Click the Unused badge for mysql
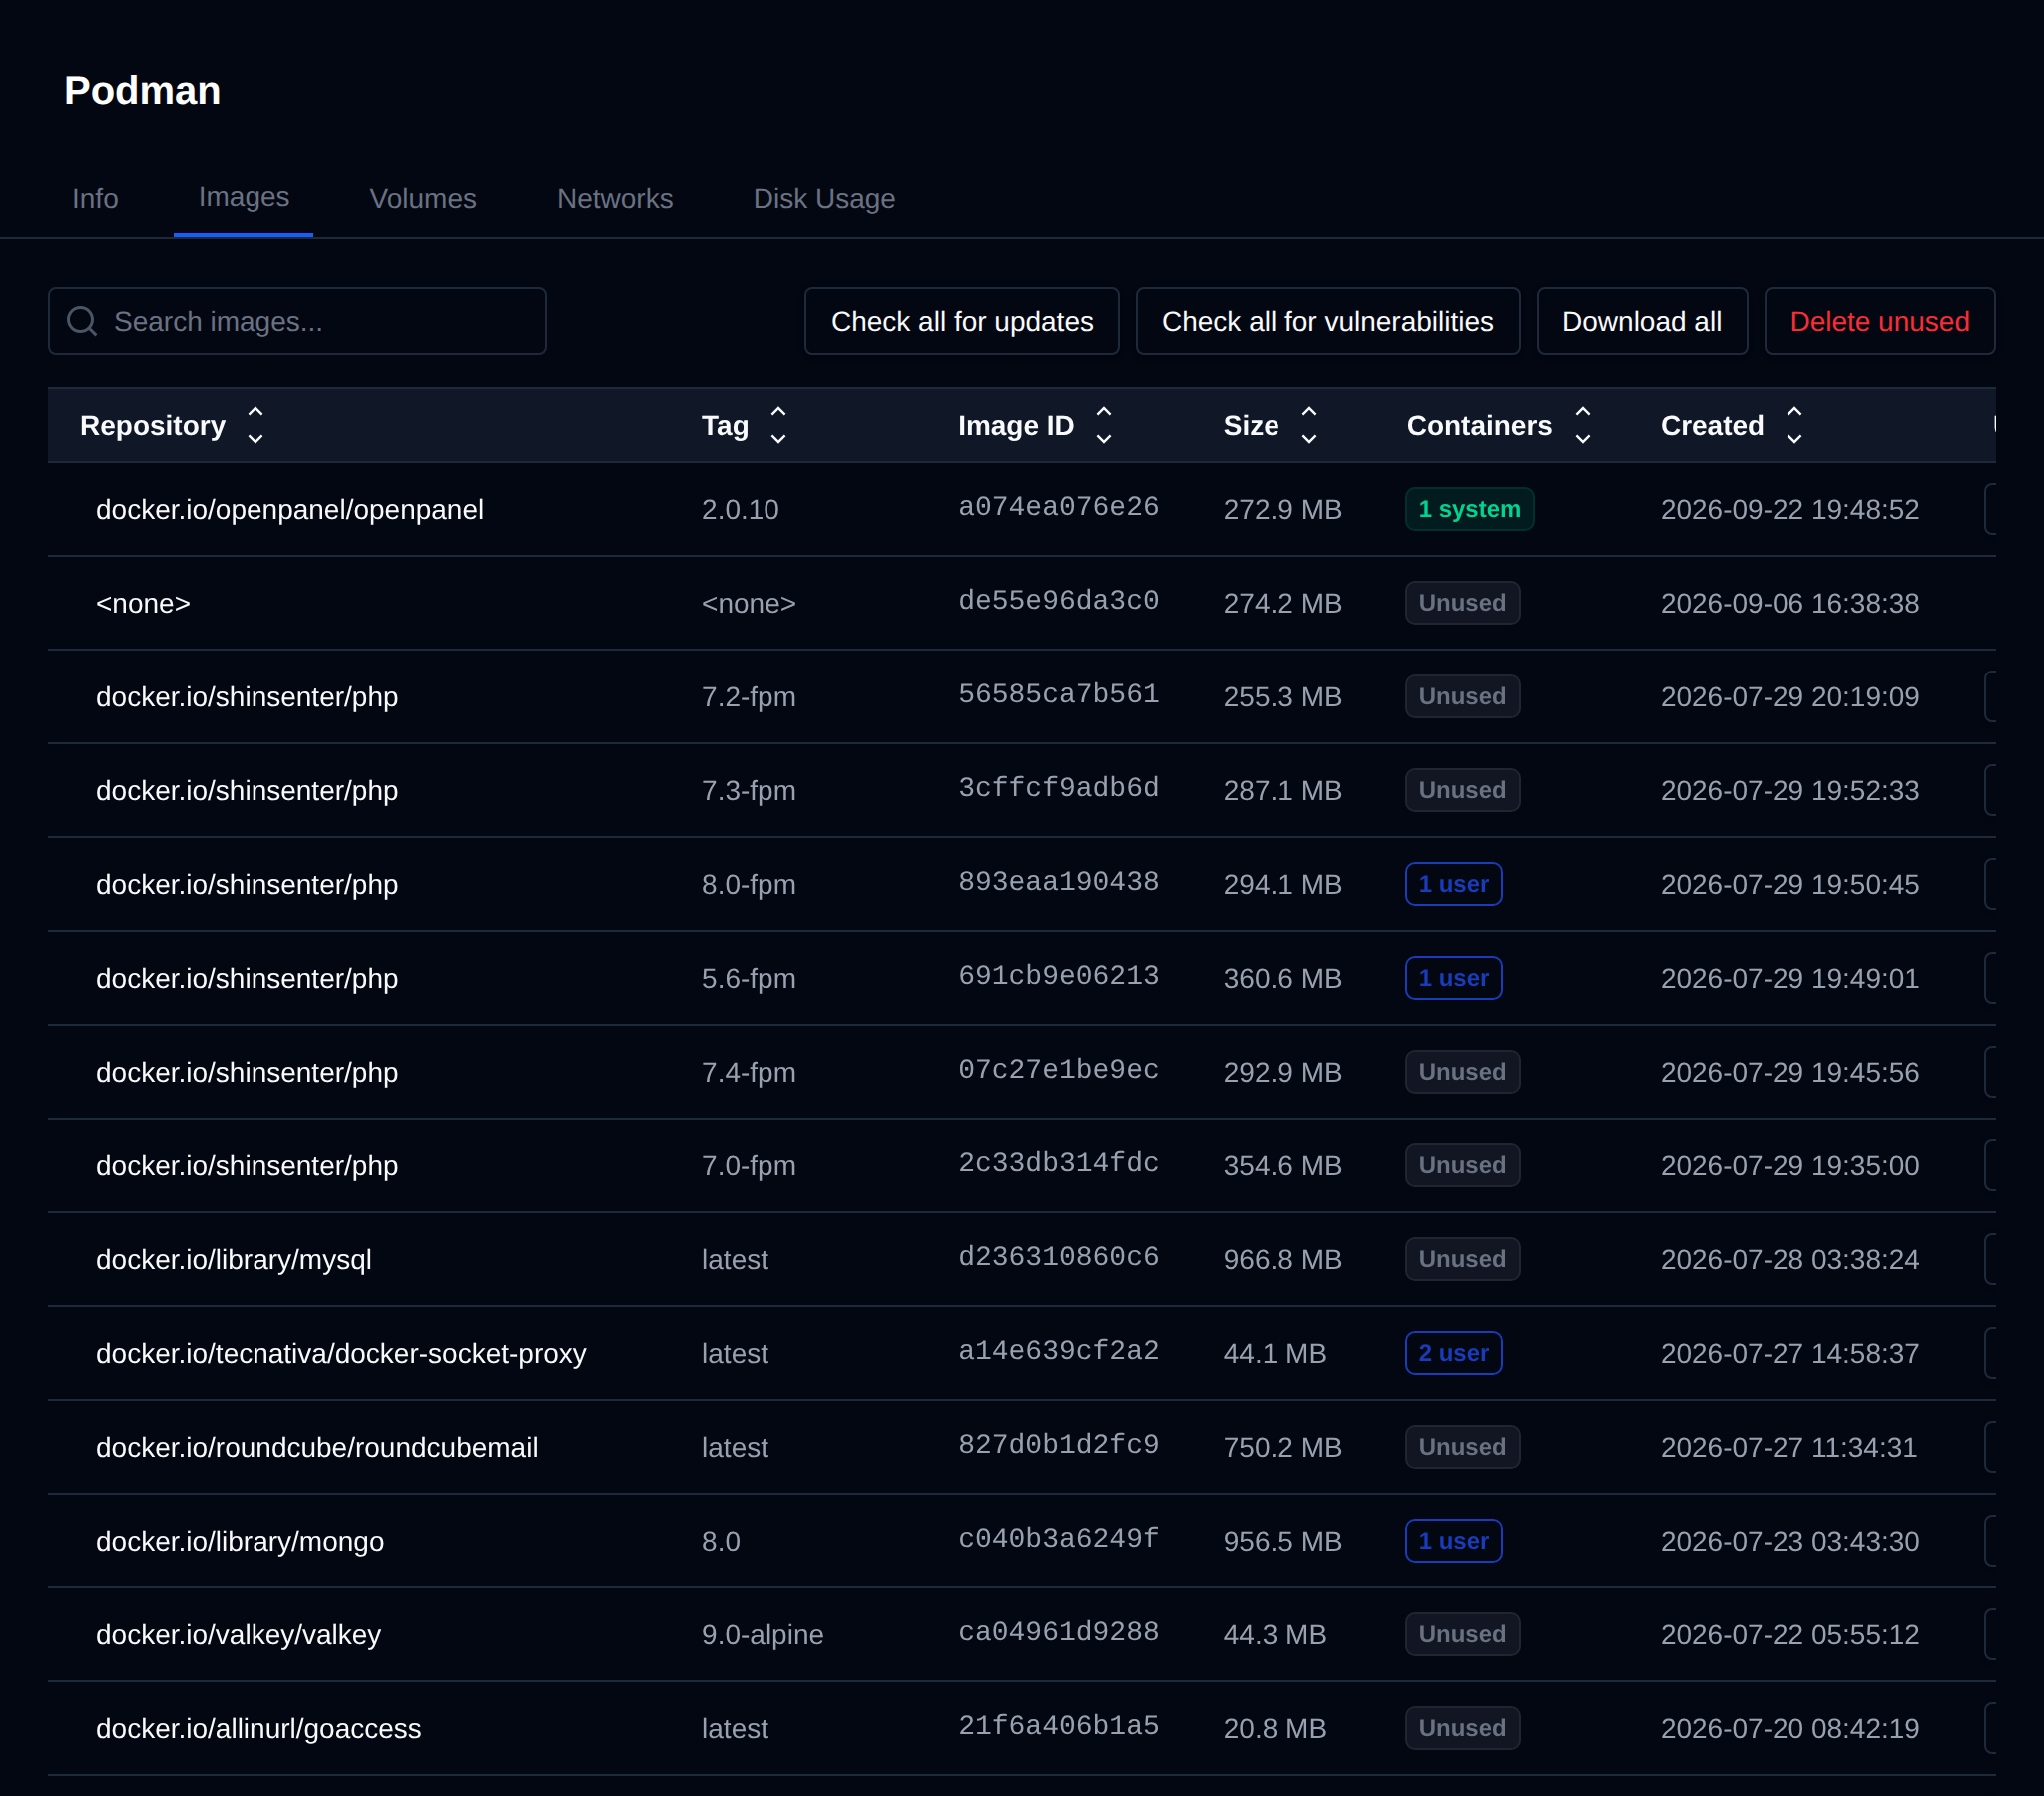Screen dimensions: 2044x1796 [x=1462, y=1259]
